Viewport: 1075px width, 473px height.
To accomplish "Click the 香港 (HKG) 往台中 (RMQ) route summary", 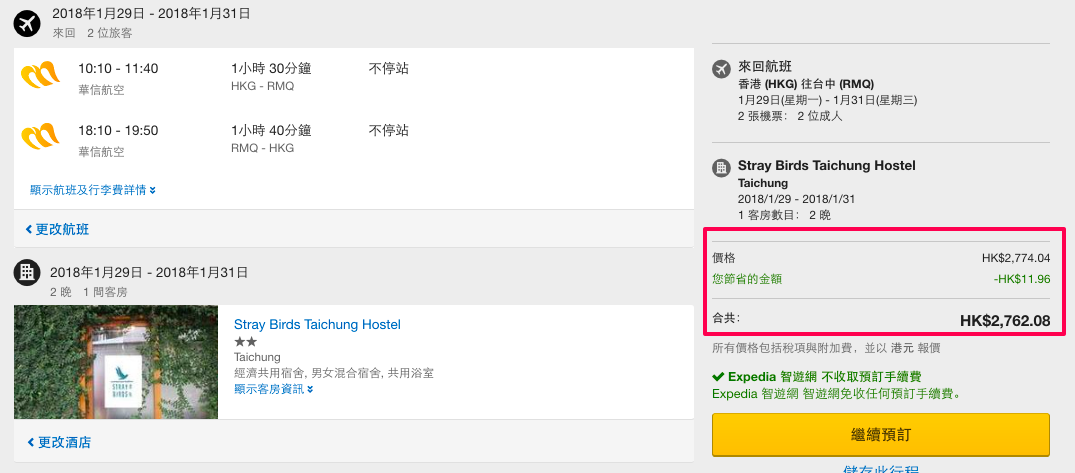I will [x=806, y=84].
